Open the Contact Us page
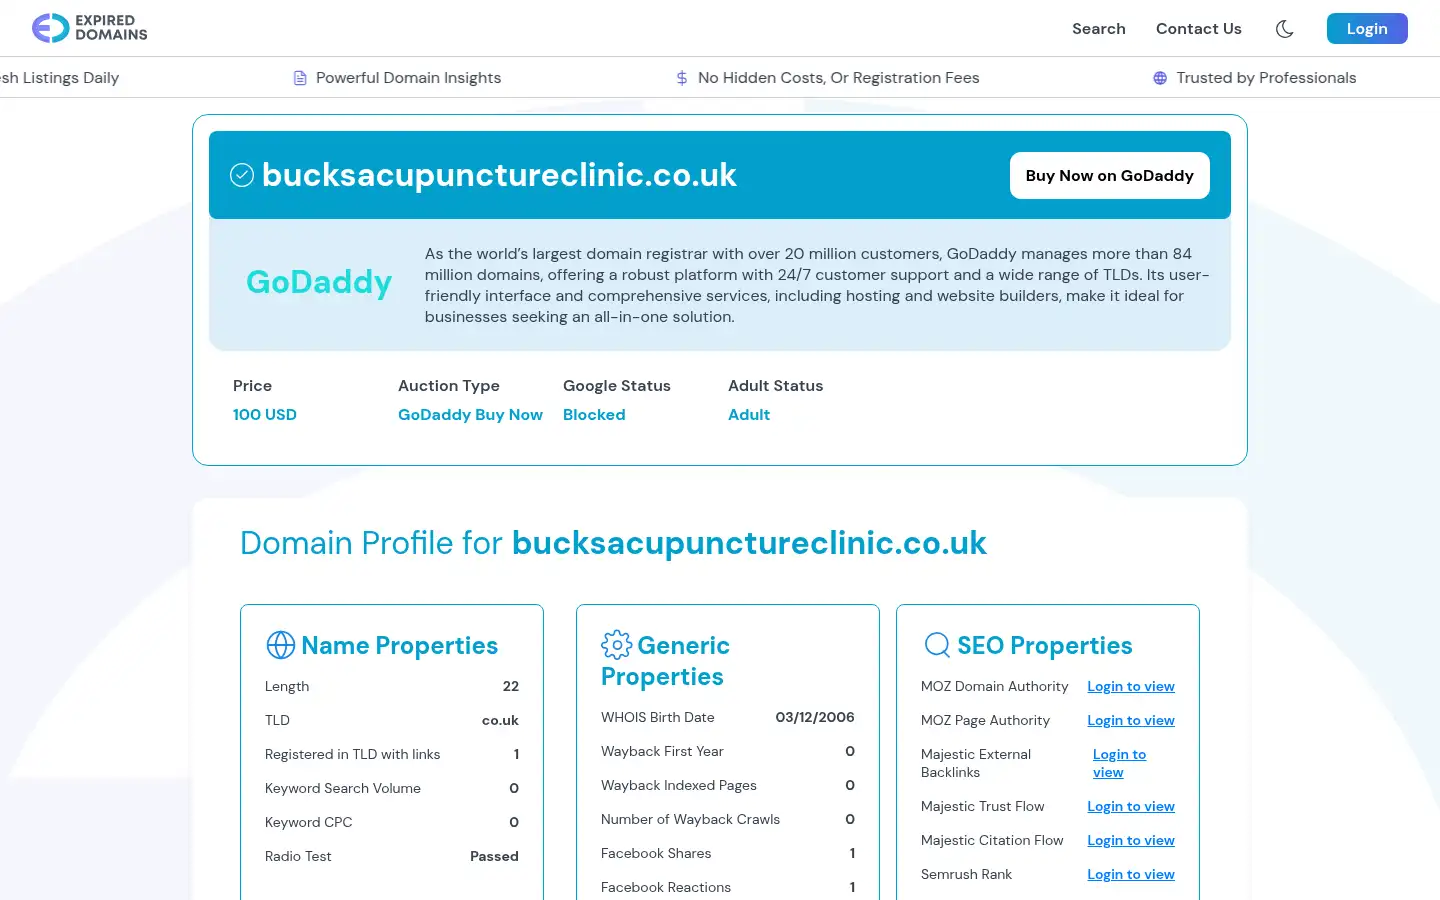Viewport: 1440px width, 900px height. [1199, 29]
